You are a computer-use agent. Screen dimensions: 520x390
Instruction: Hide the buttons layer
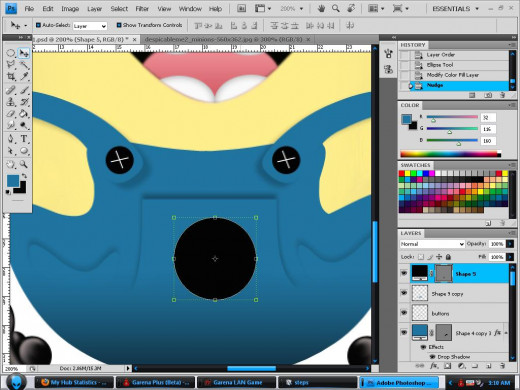pyautogui.click(x=404, y=313)
